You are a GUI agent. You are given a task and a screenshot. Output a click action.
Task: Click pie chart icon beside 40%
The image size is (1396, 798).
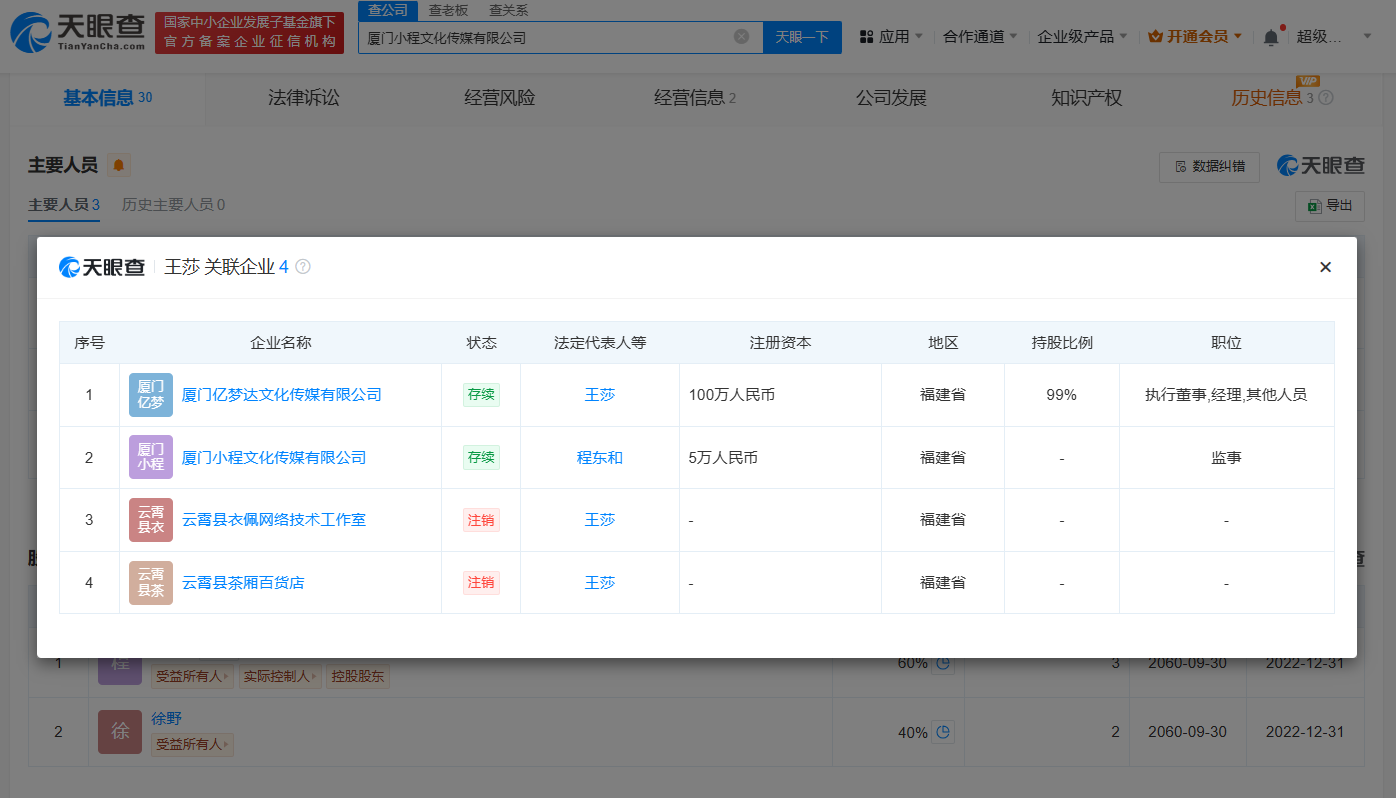943,732
